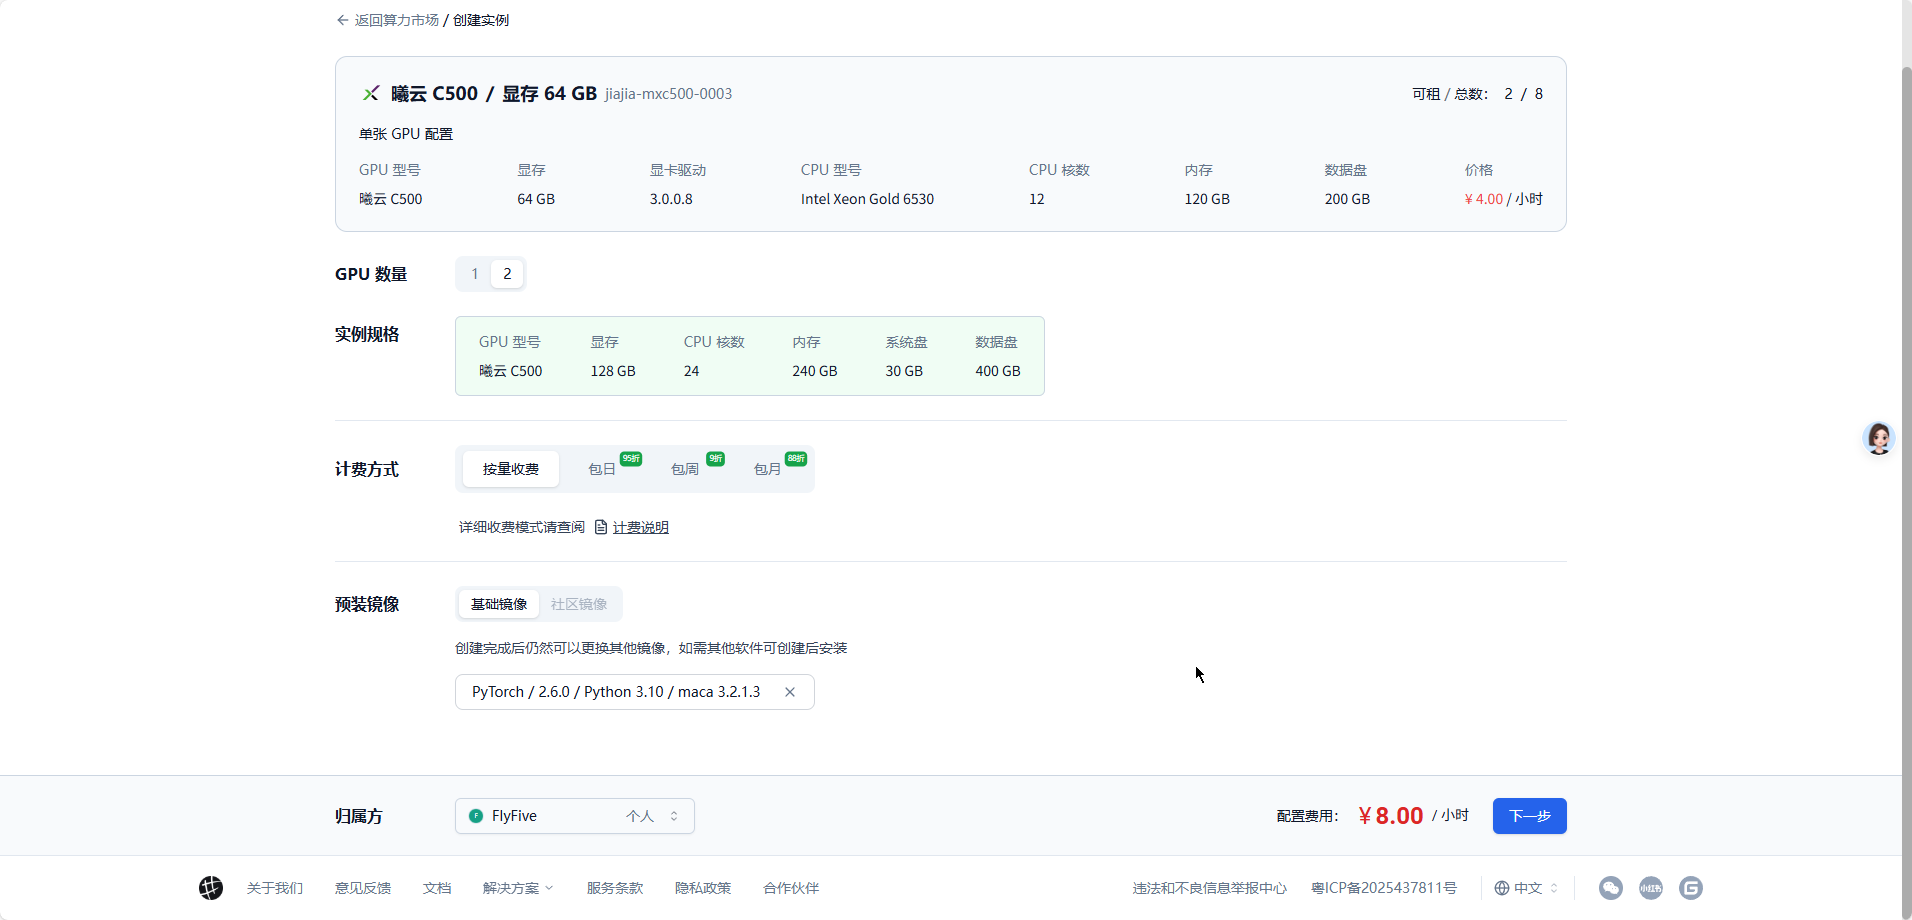Screen dimensions: 1912x920
Task: Open the customer service avatar widget
Action: coord(1879,438)
